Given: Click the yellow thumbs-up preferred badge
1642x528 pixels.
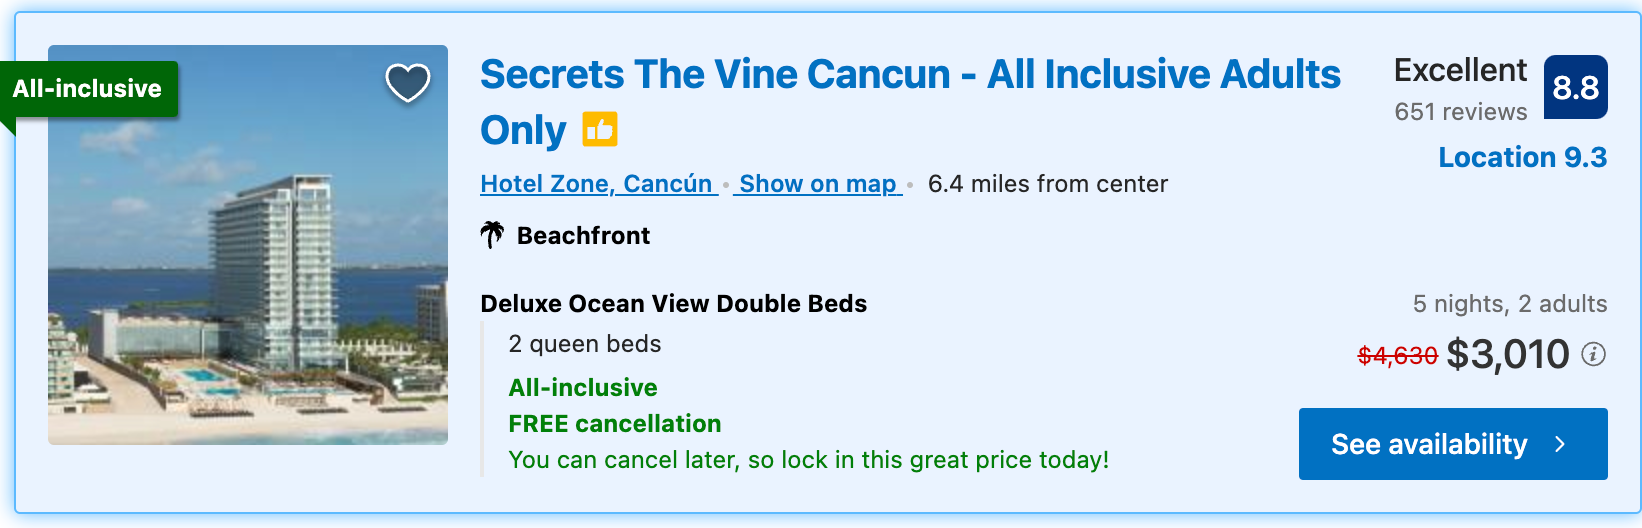Looking at the screenshot, I should click(600, 129).
